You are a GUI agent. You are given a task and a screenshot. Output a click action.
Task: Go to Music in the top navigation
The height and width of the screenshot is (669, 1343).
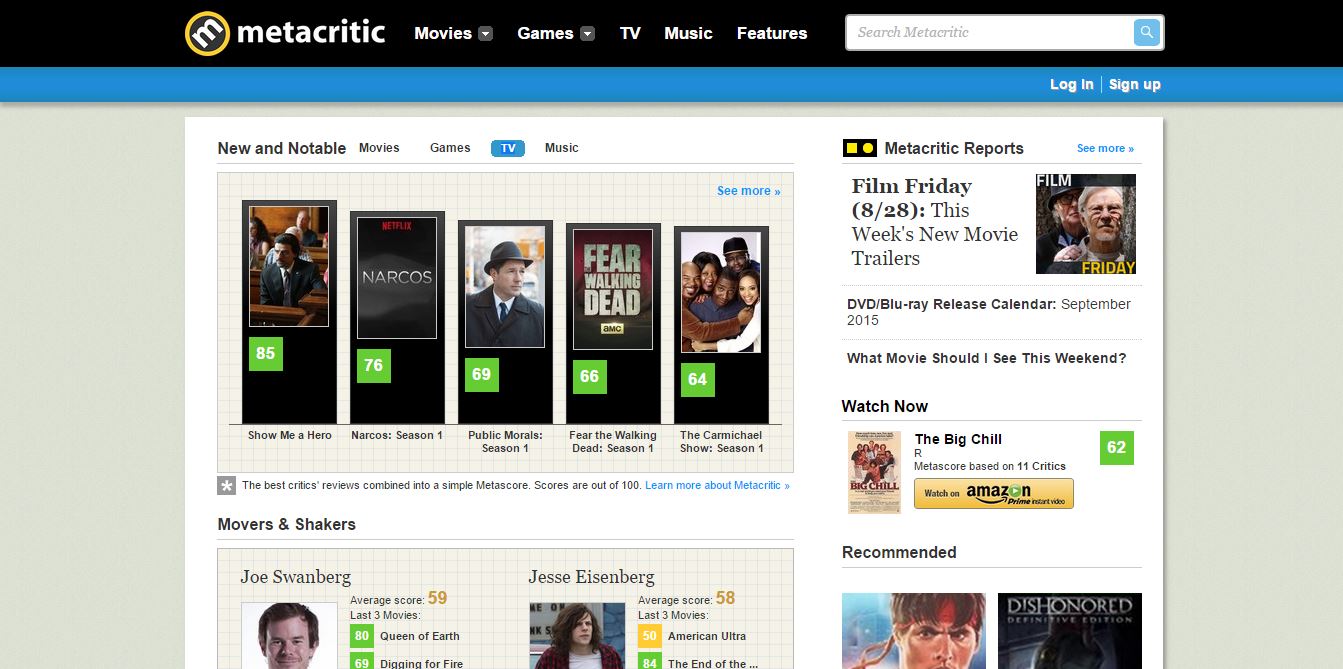[x=689, y=33]
